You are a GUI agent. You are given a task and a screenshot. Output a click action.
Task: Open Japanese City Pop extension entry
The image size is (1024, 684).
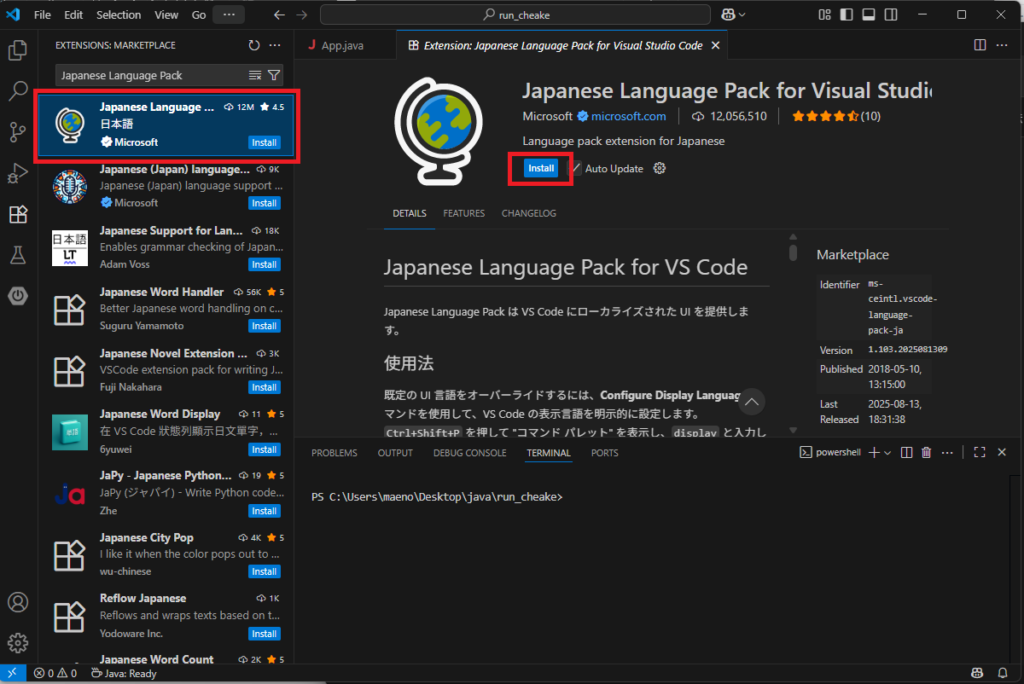pos(167,554)
